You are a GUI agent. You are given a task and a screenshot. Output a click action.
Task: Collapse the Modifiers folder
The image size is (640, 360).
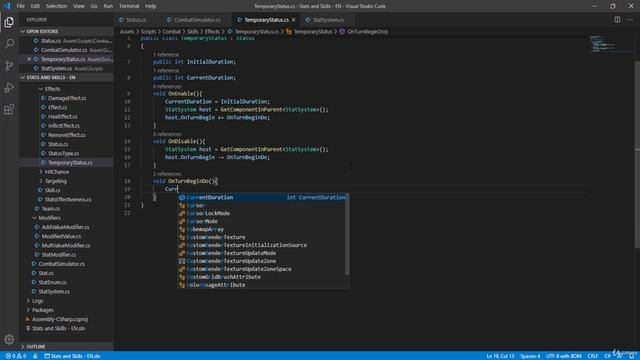click(x=35, y=218)
